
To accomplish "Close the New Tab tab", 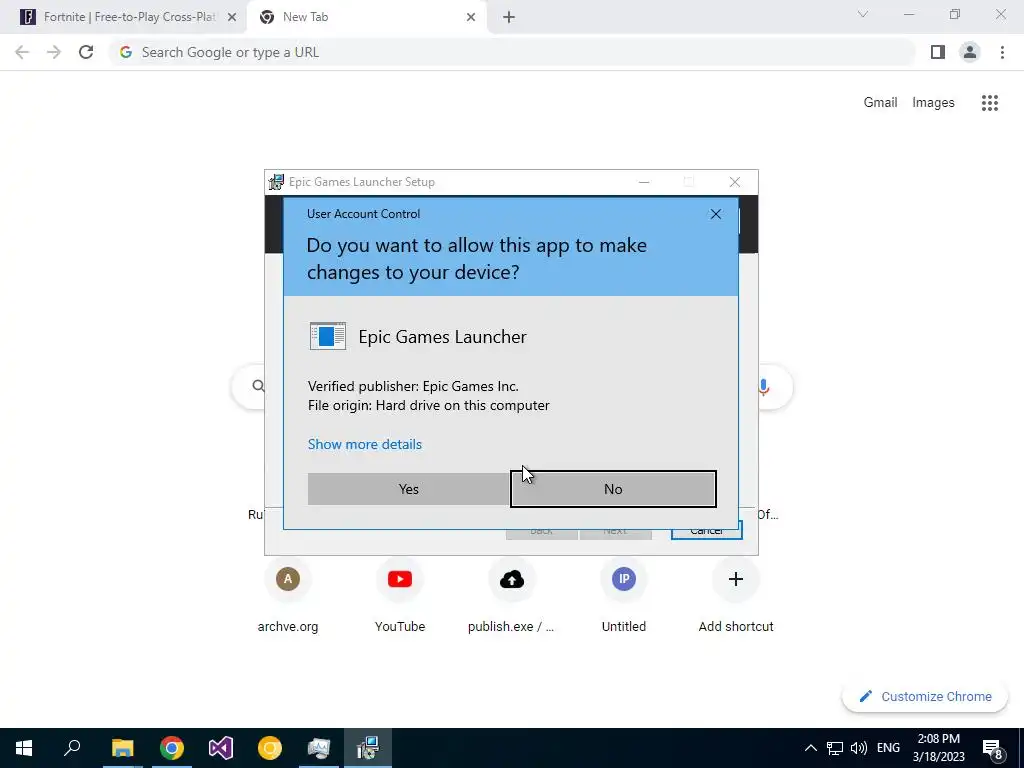I will tap(471, 17).
